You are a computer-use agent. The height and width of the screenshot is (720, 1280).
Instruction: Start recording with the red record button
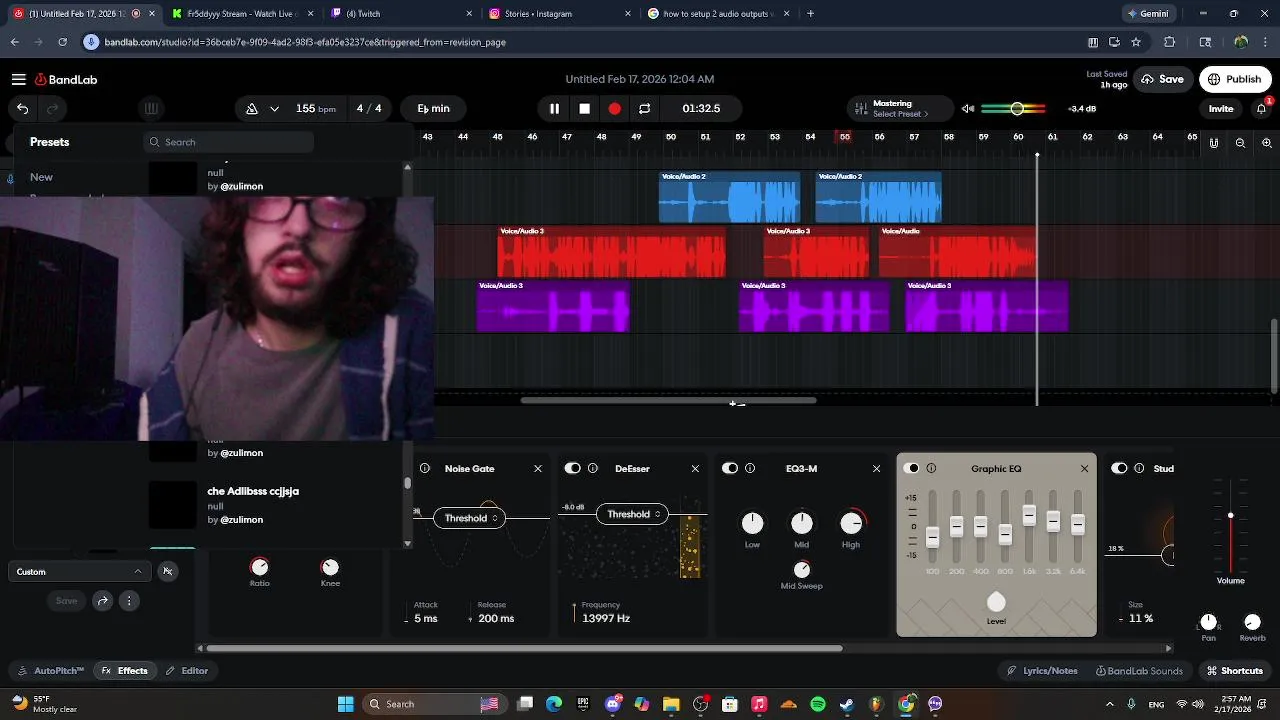point(614,108)
